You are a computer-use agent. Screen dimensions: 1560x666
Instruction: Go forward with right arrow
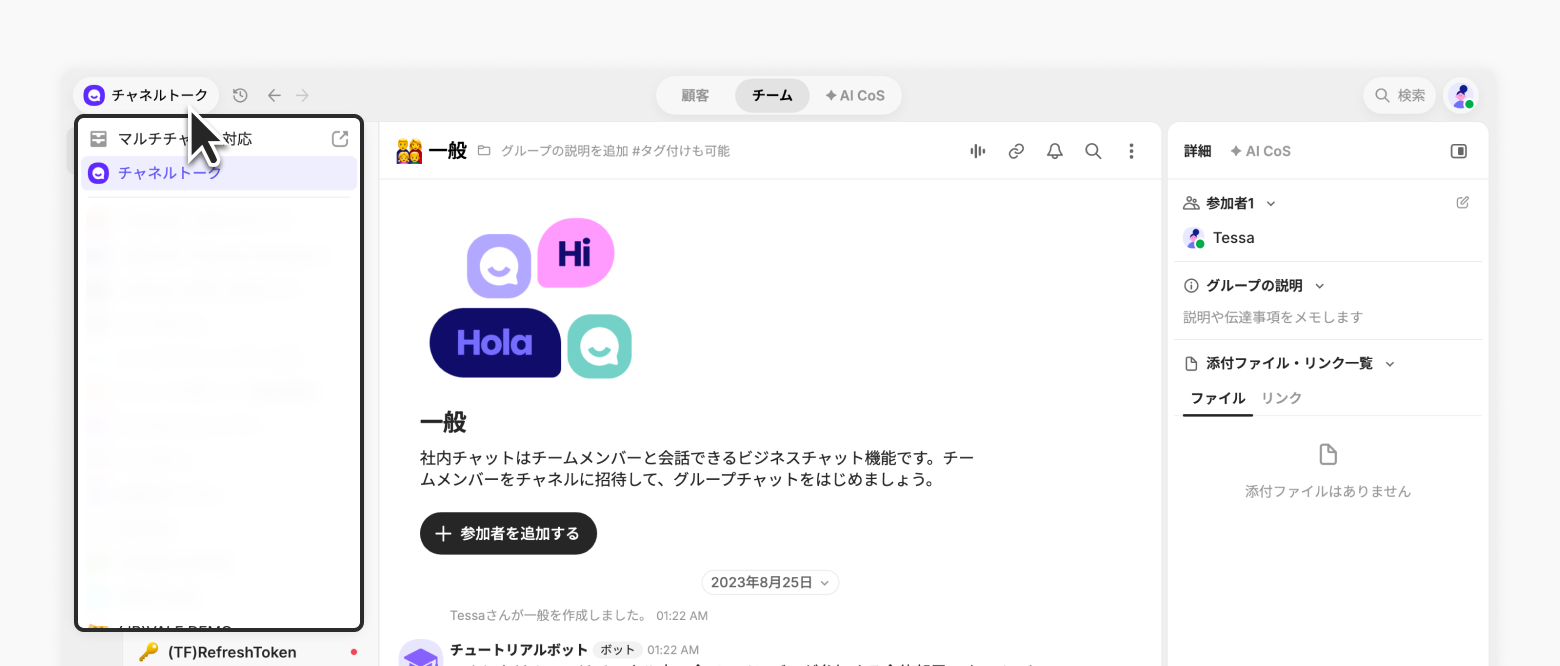click(x=302, y=95)
